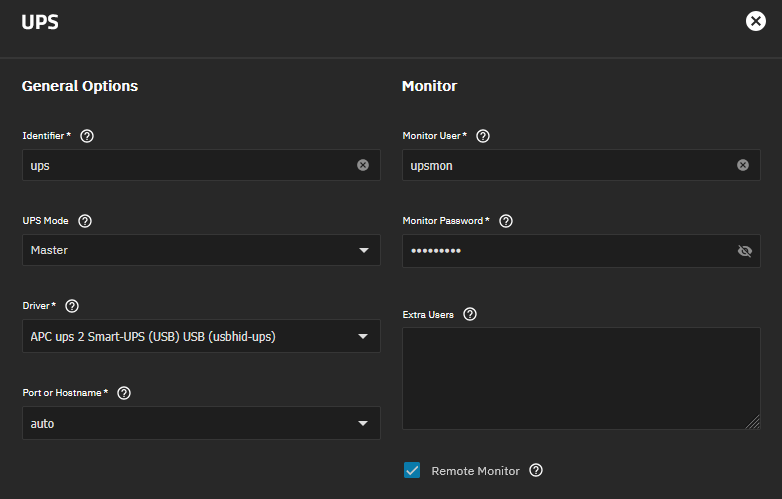Uncheck the Remote Monitor checkbox

412,470
